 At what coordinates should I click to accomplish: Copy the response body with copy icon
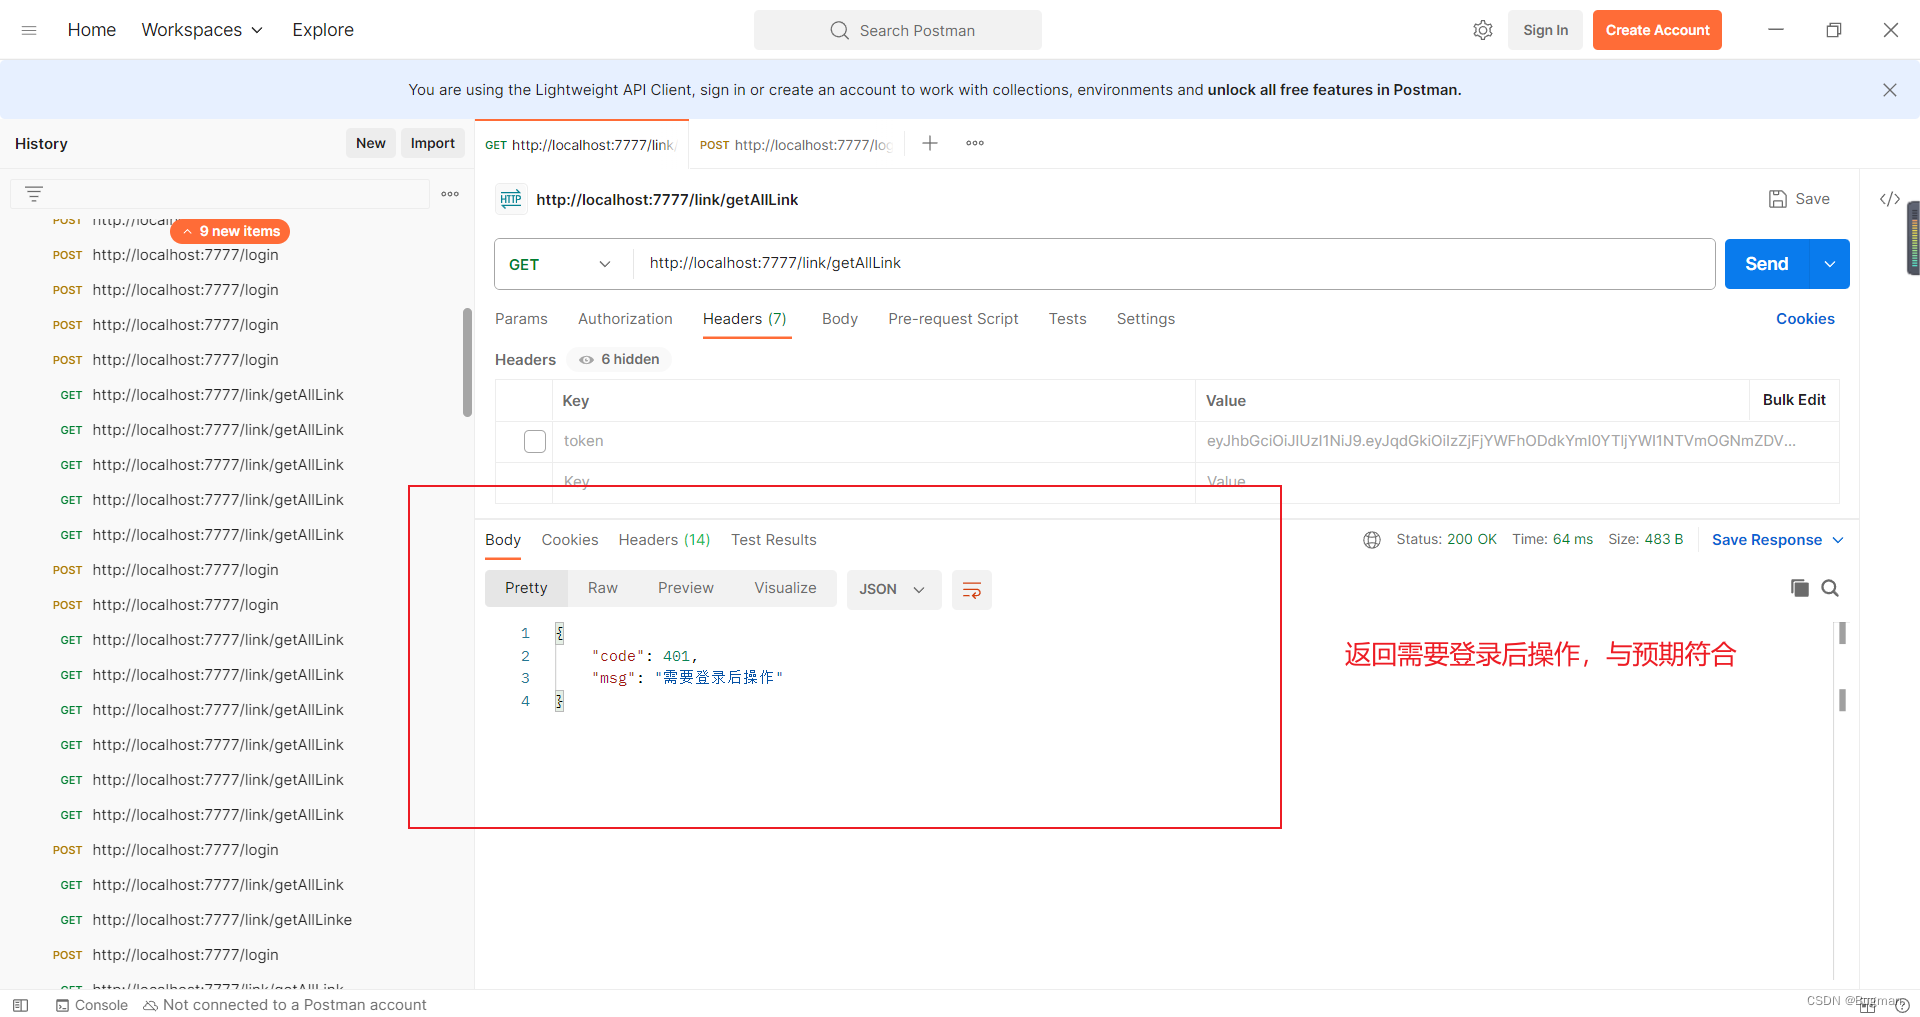pos(1799,588)
